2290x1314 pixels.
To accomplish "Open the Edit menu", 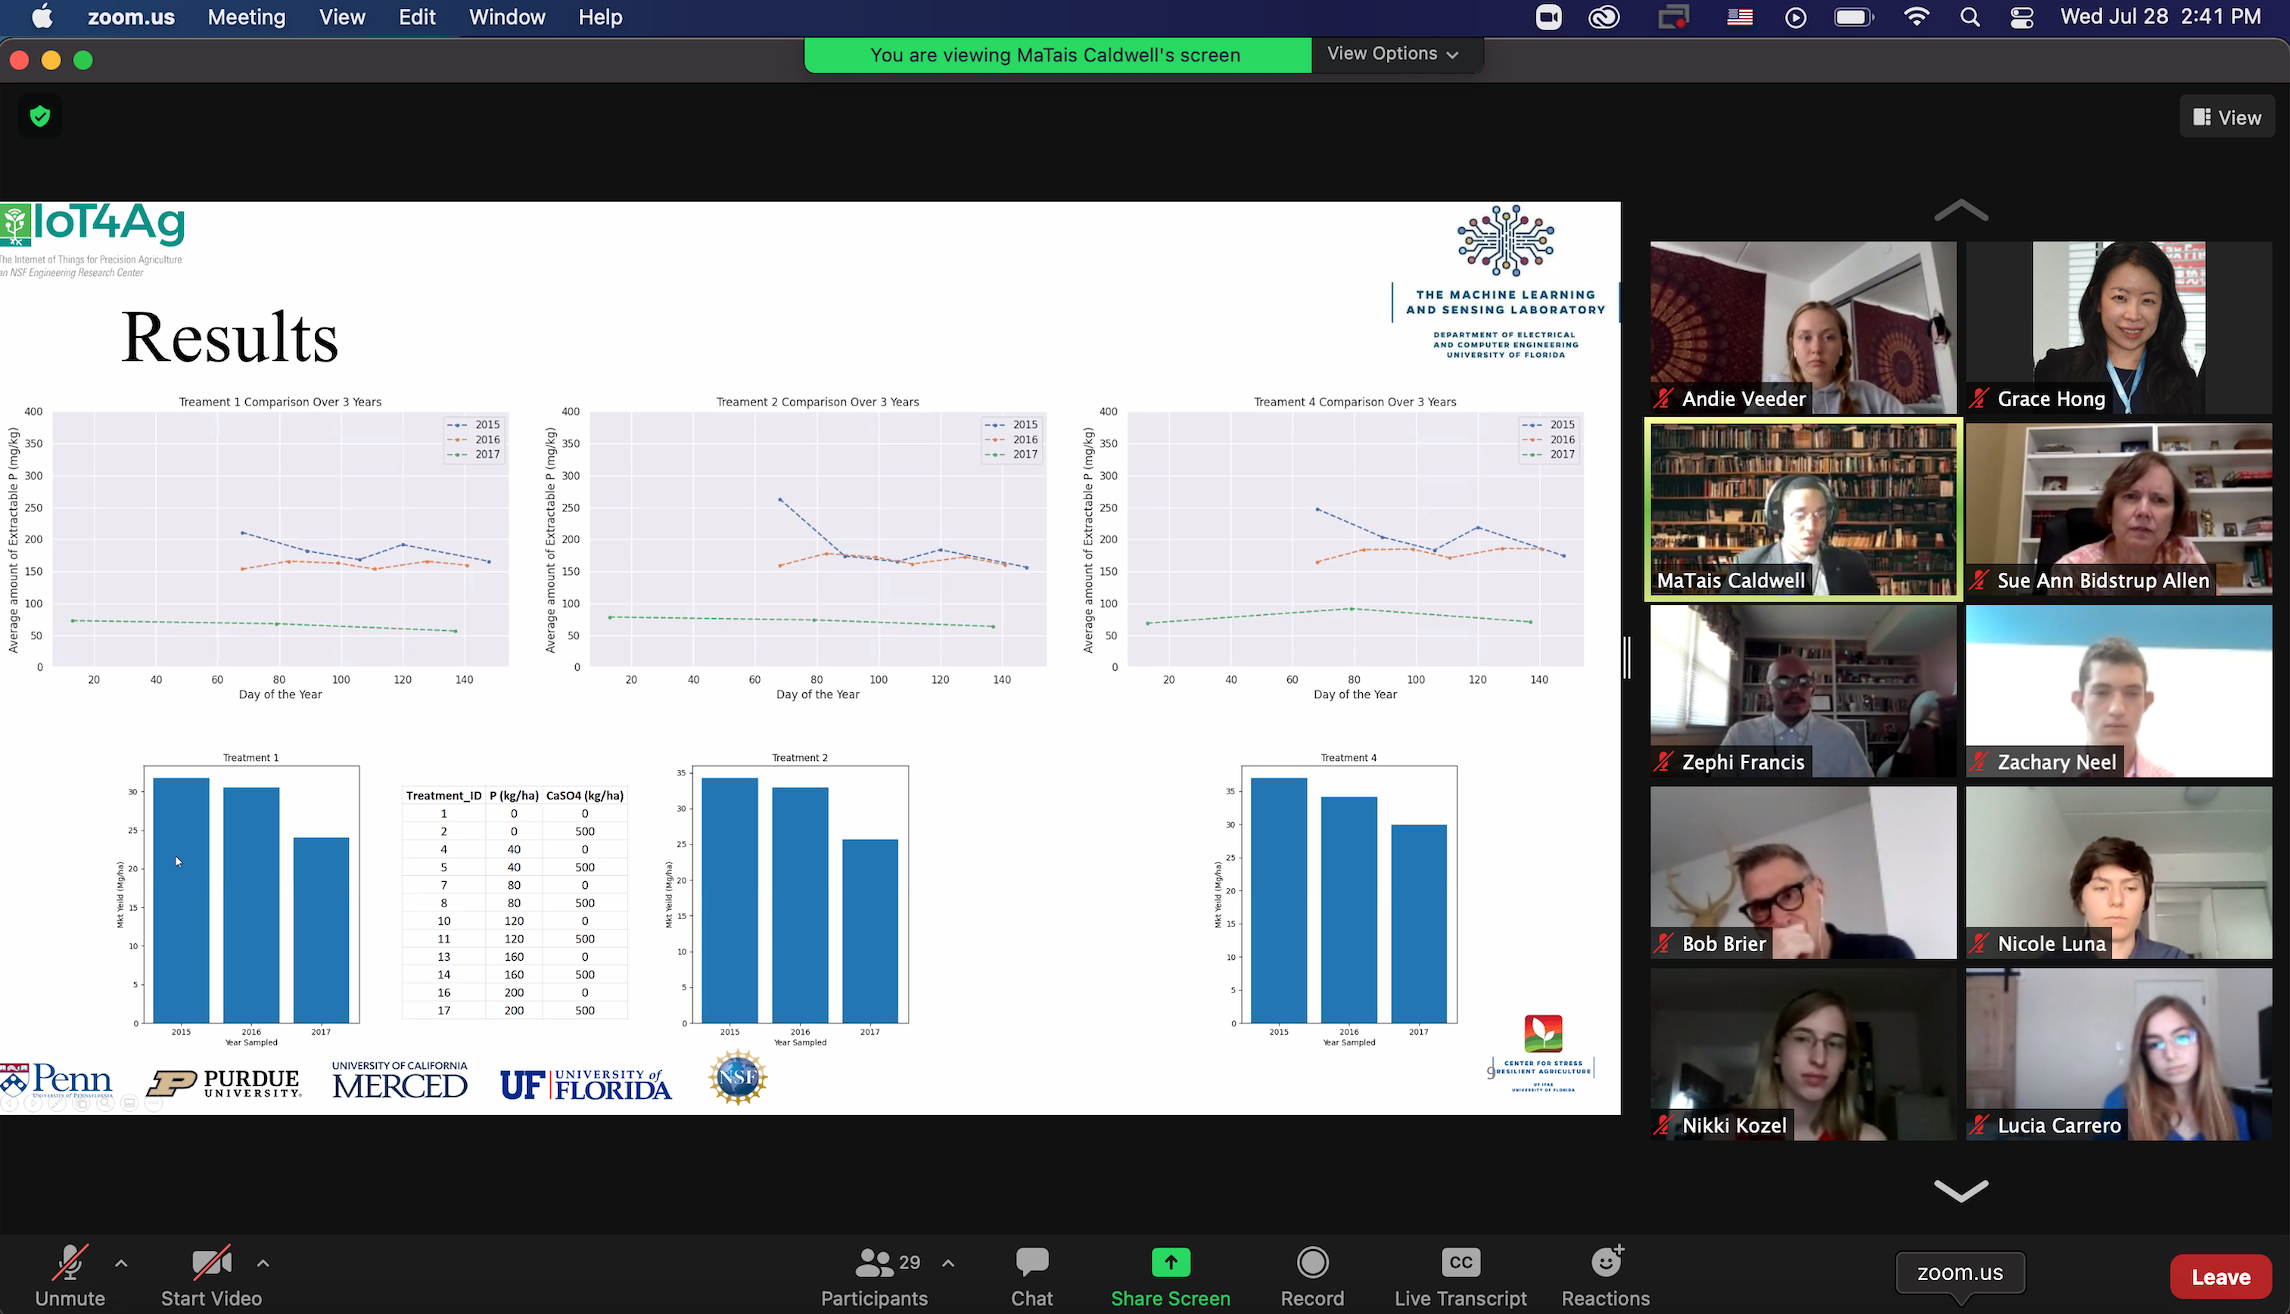I will (x=417, y=17).
